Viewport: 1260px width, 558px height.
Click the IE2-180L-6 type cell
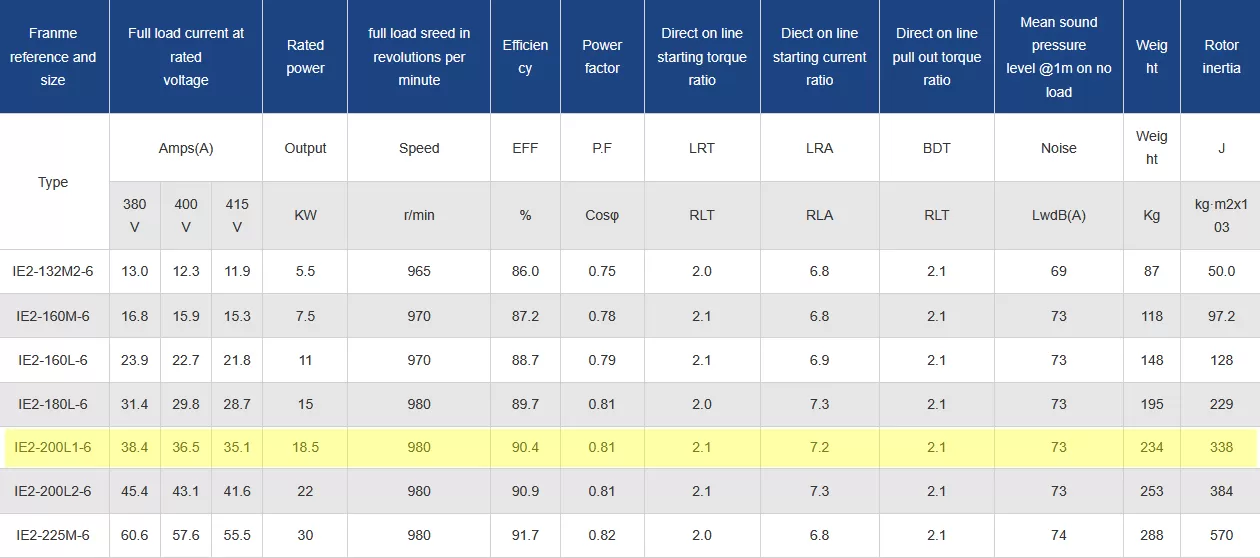[x=53, y=404]
